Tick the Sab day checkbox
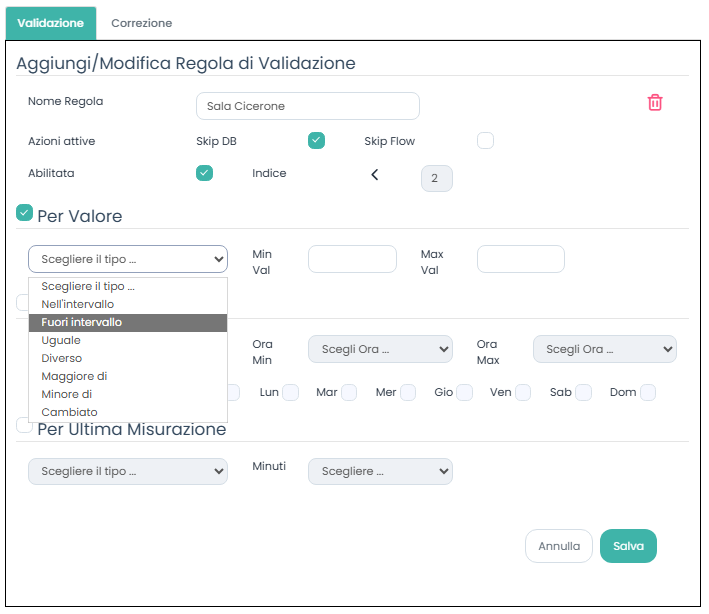Screen dimensions: 709x614 pos(584,393)
